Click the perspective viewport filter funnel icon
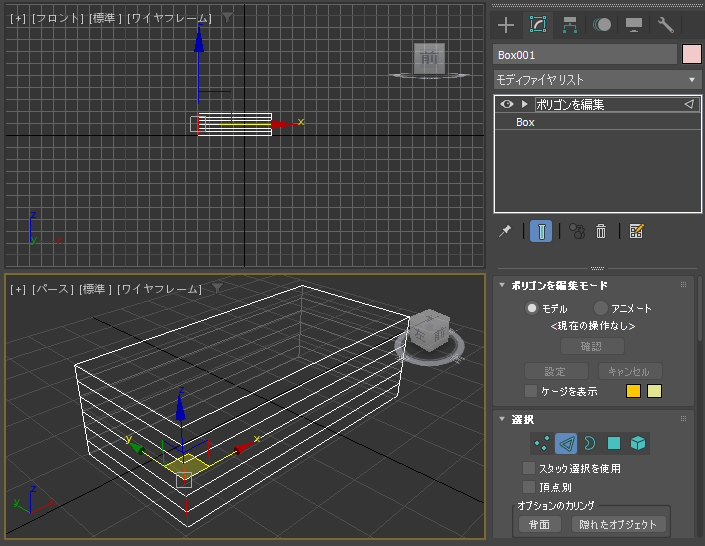Screen dimensions: 705x546 click(x=218, y=288)
